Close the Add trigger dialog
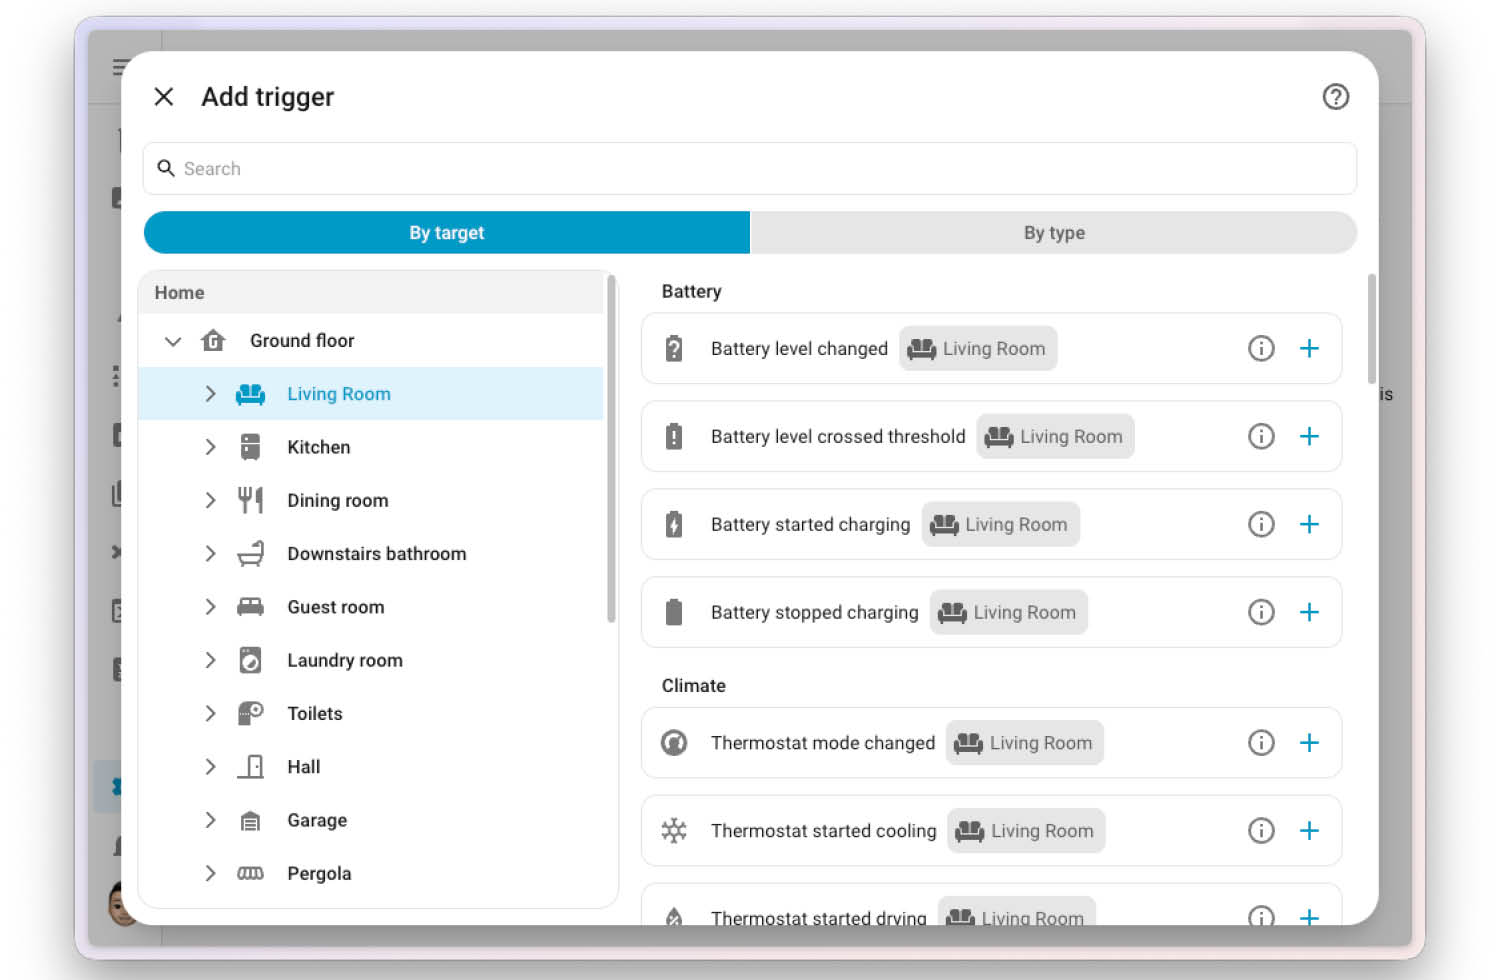 tap(164, 97)
